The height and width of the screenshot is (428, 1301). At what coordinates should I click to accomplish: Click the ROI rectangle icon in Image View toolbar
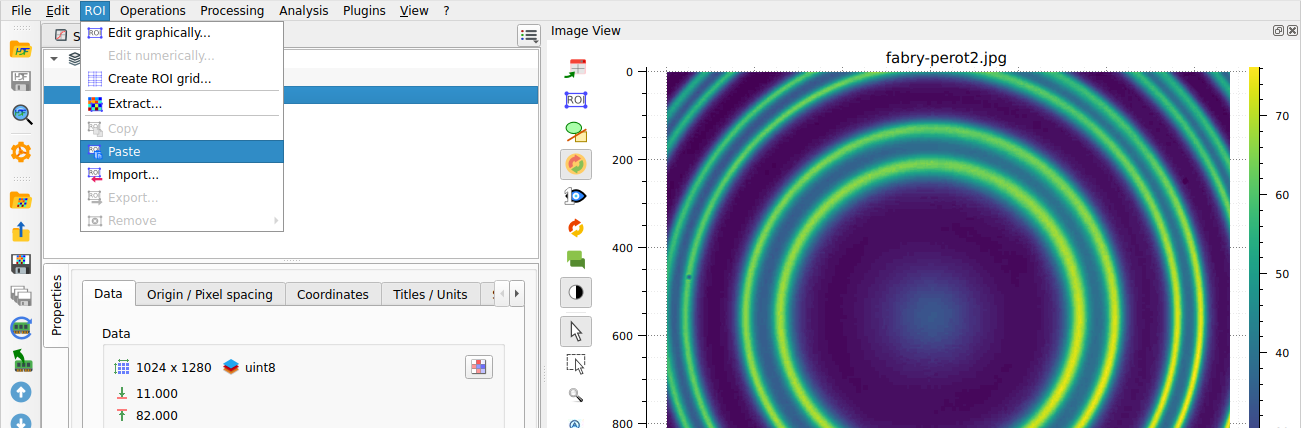coord(576,100)
